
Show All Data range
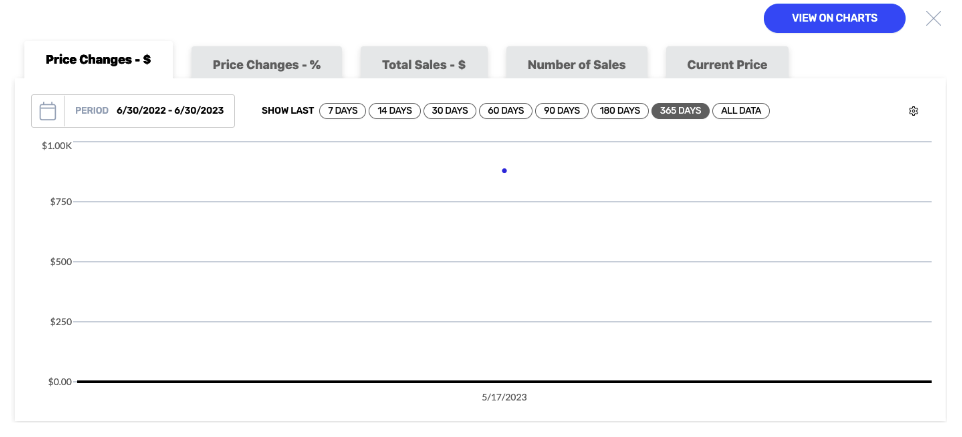click(741, 111)
